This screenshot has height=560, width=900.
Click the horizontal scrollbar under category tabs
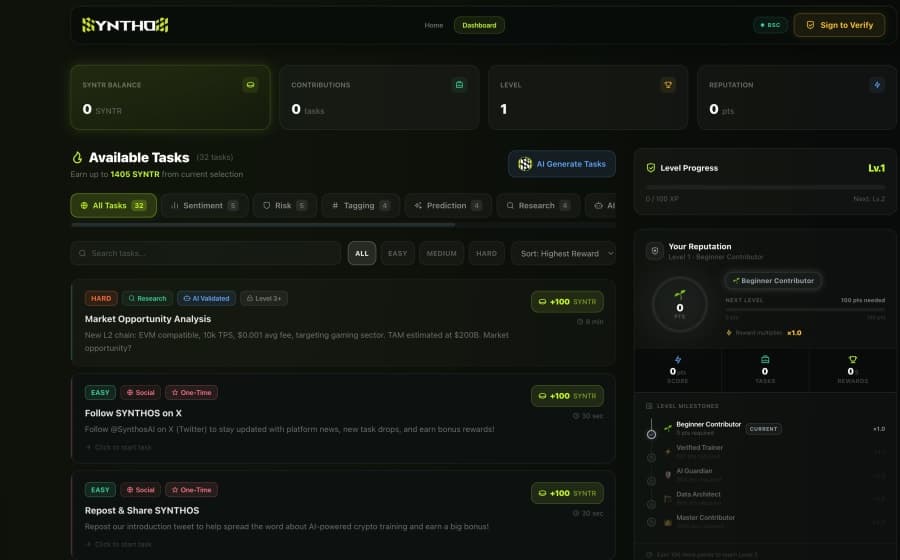click(x=263, y=225)
